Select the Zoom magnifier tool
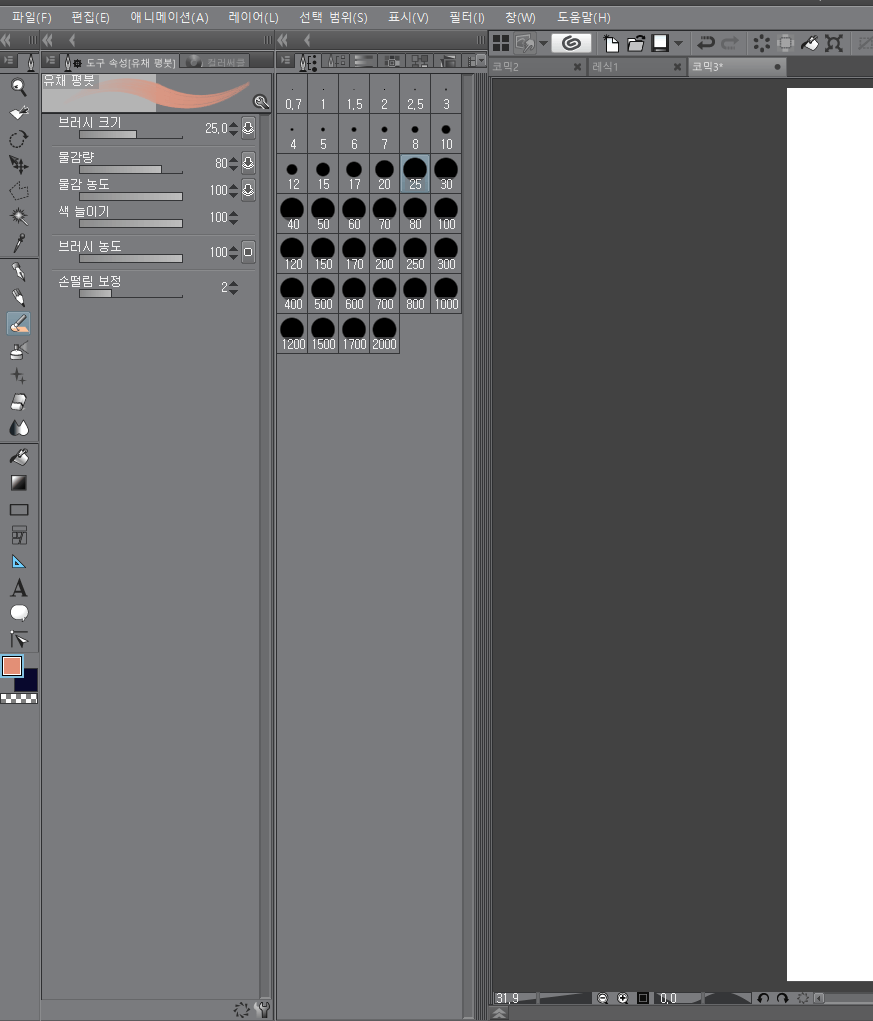Viewport: 873px width, 1021px height. tap(18, 87)
